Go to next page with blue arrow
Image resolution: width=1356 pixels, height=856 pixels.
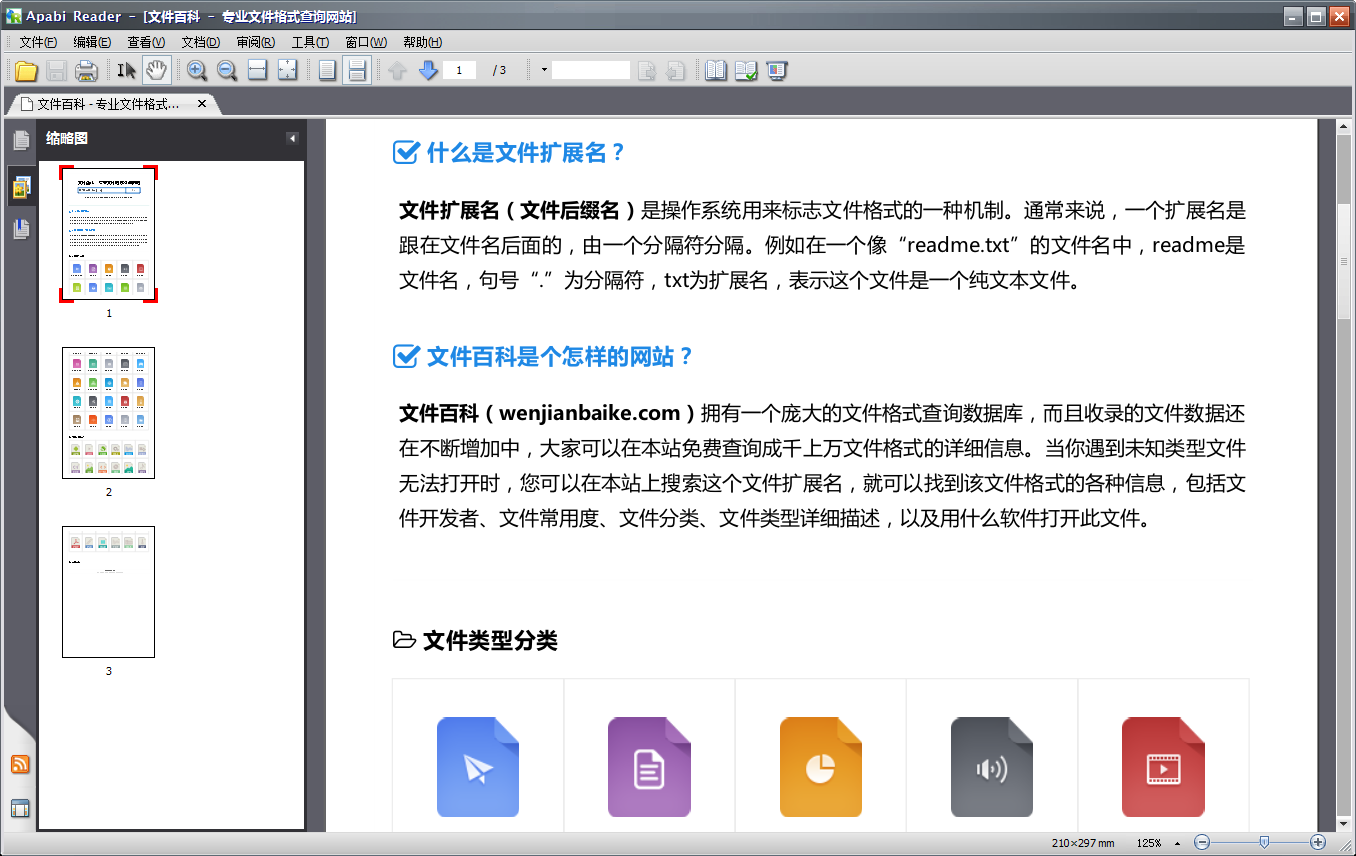click(x=427, y=70)
